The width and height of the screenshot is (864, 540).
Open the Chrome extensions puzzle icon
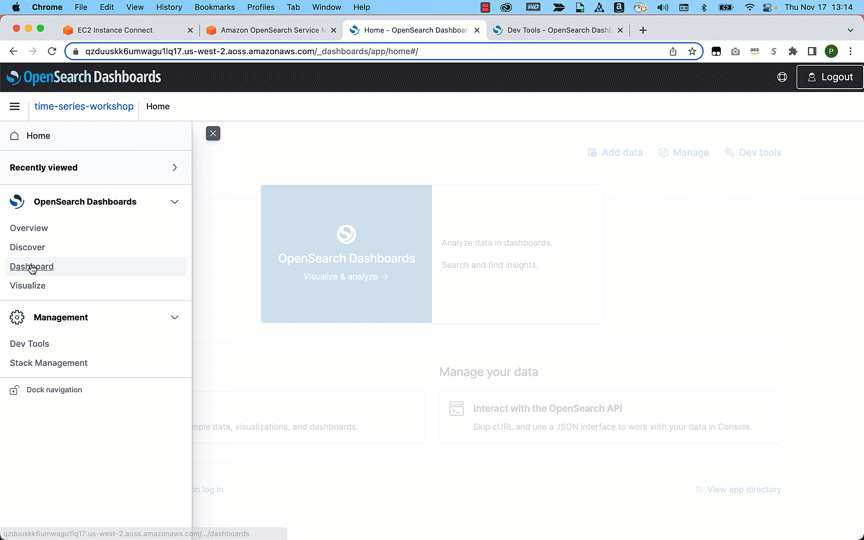pos(792,51)
